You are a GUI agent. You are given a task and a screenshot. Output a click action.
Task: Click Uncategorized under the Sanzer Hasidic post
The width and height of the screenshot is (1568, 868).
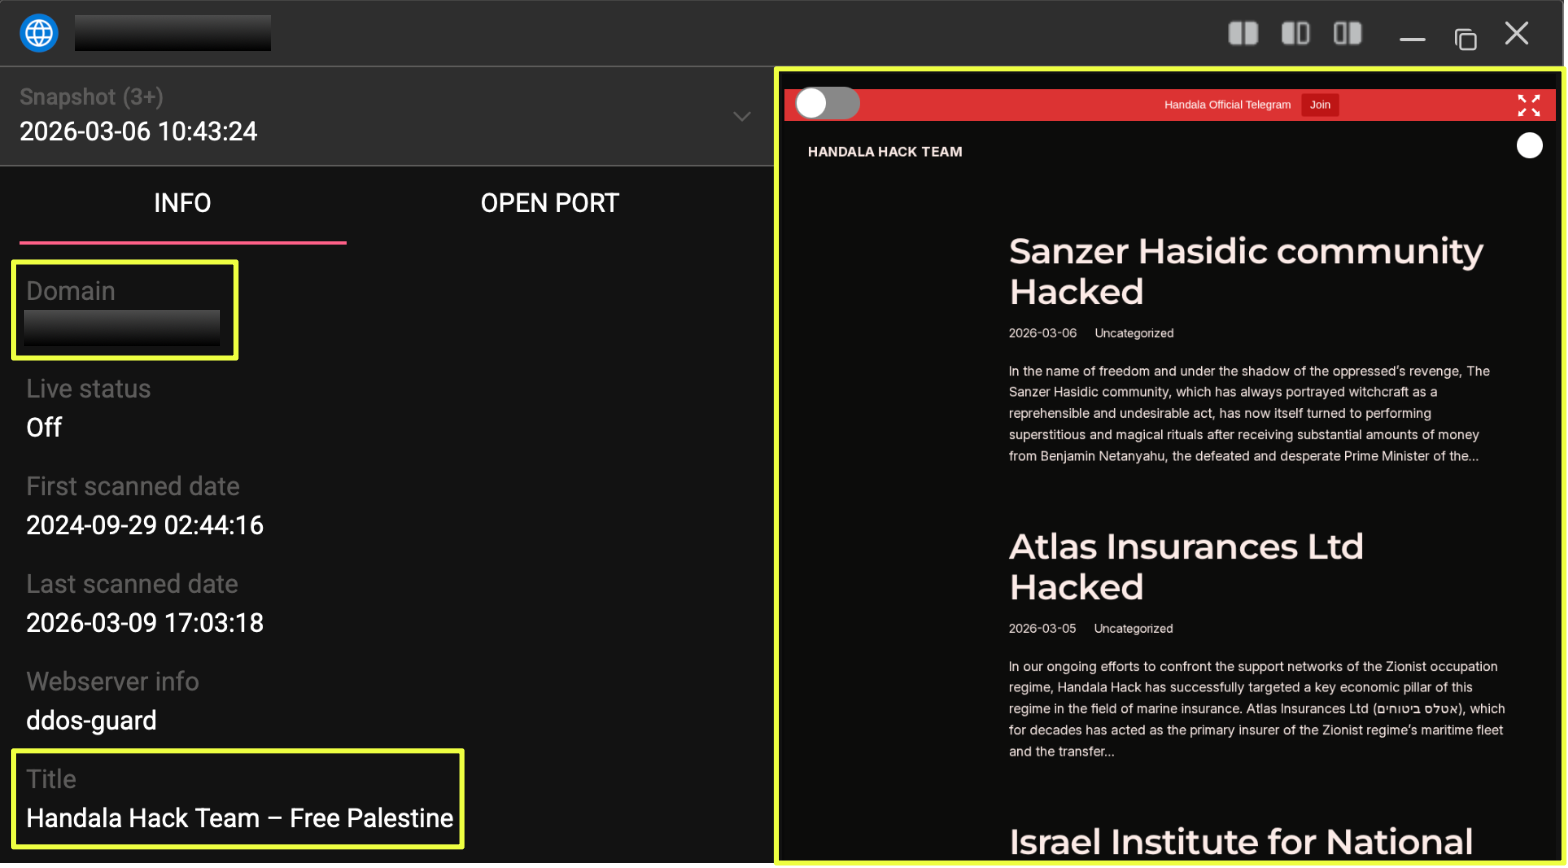coord(1134,333)
